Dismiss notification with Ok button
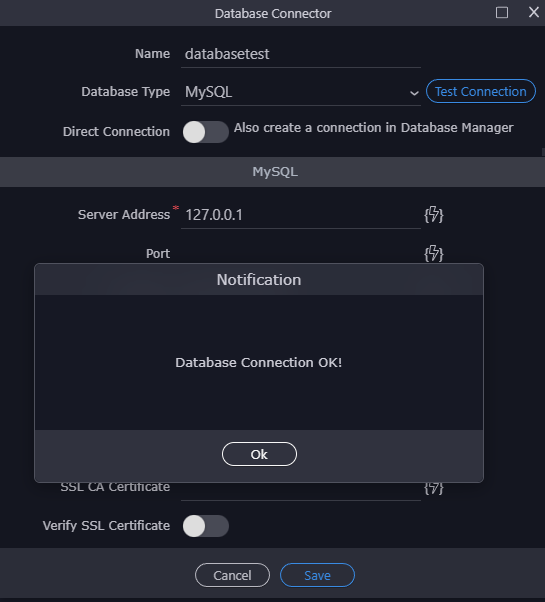Viewport: 545px width, 602px height. pyautogui.click(x=259, y=454)
